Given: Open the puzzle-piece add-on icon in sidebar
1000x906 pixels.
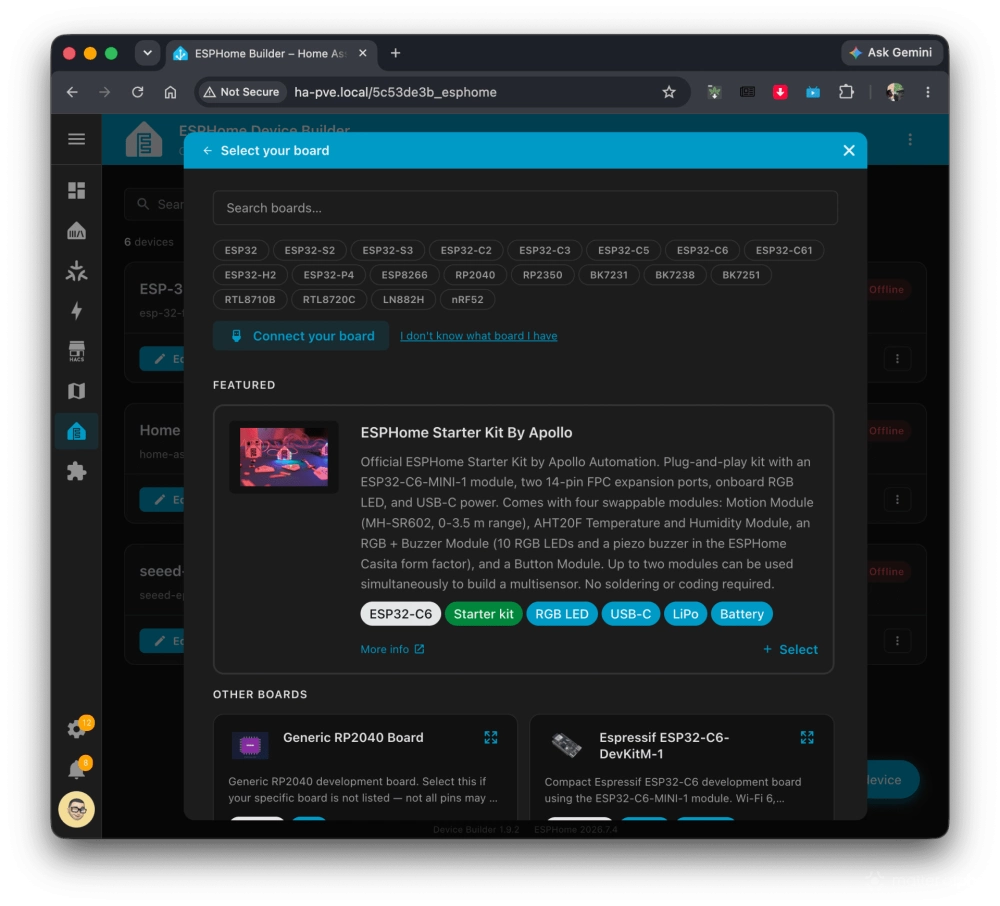Looking at the screenshot, I should tap(77, 472).
